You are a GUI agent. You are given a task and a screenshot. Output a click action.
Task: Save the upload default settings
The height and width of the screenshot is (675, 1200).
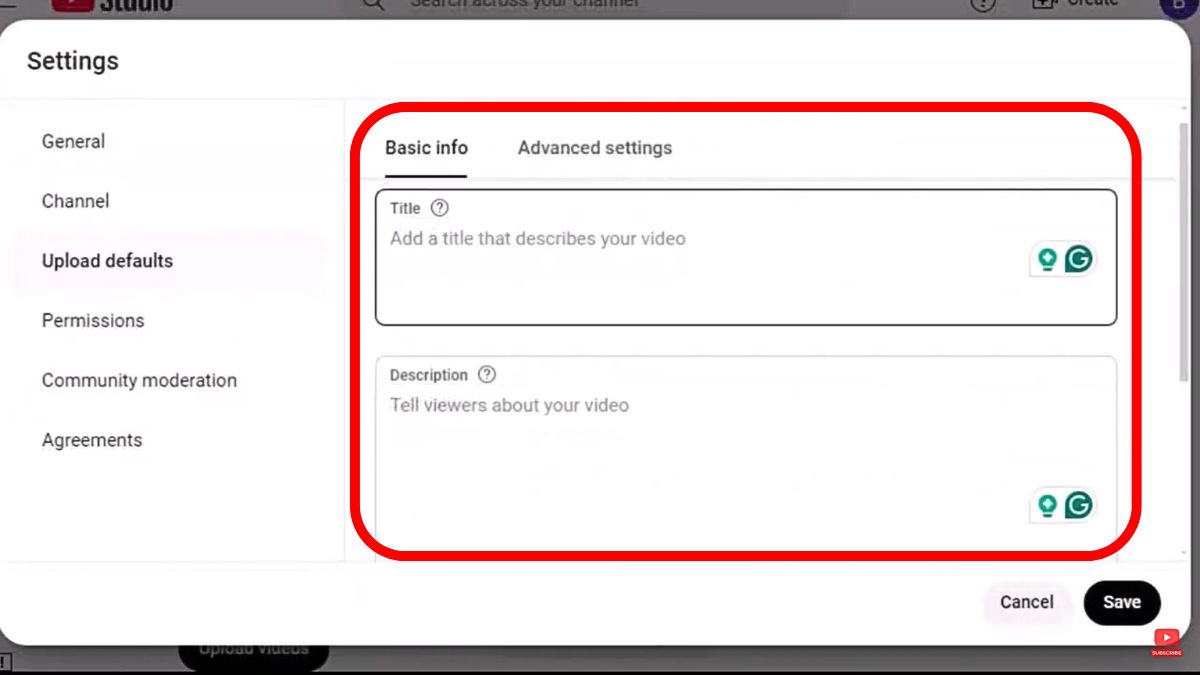tap(1122, 602)
